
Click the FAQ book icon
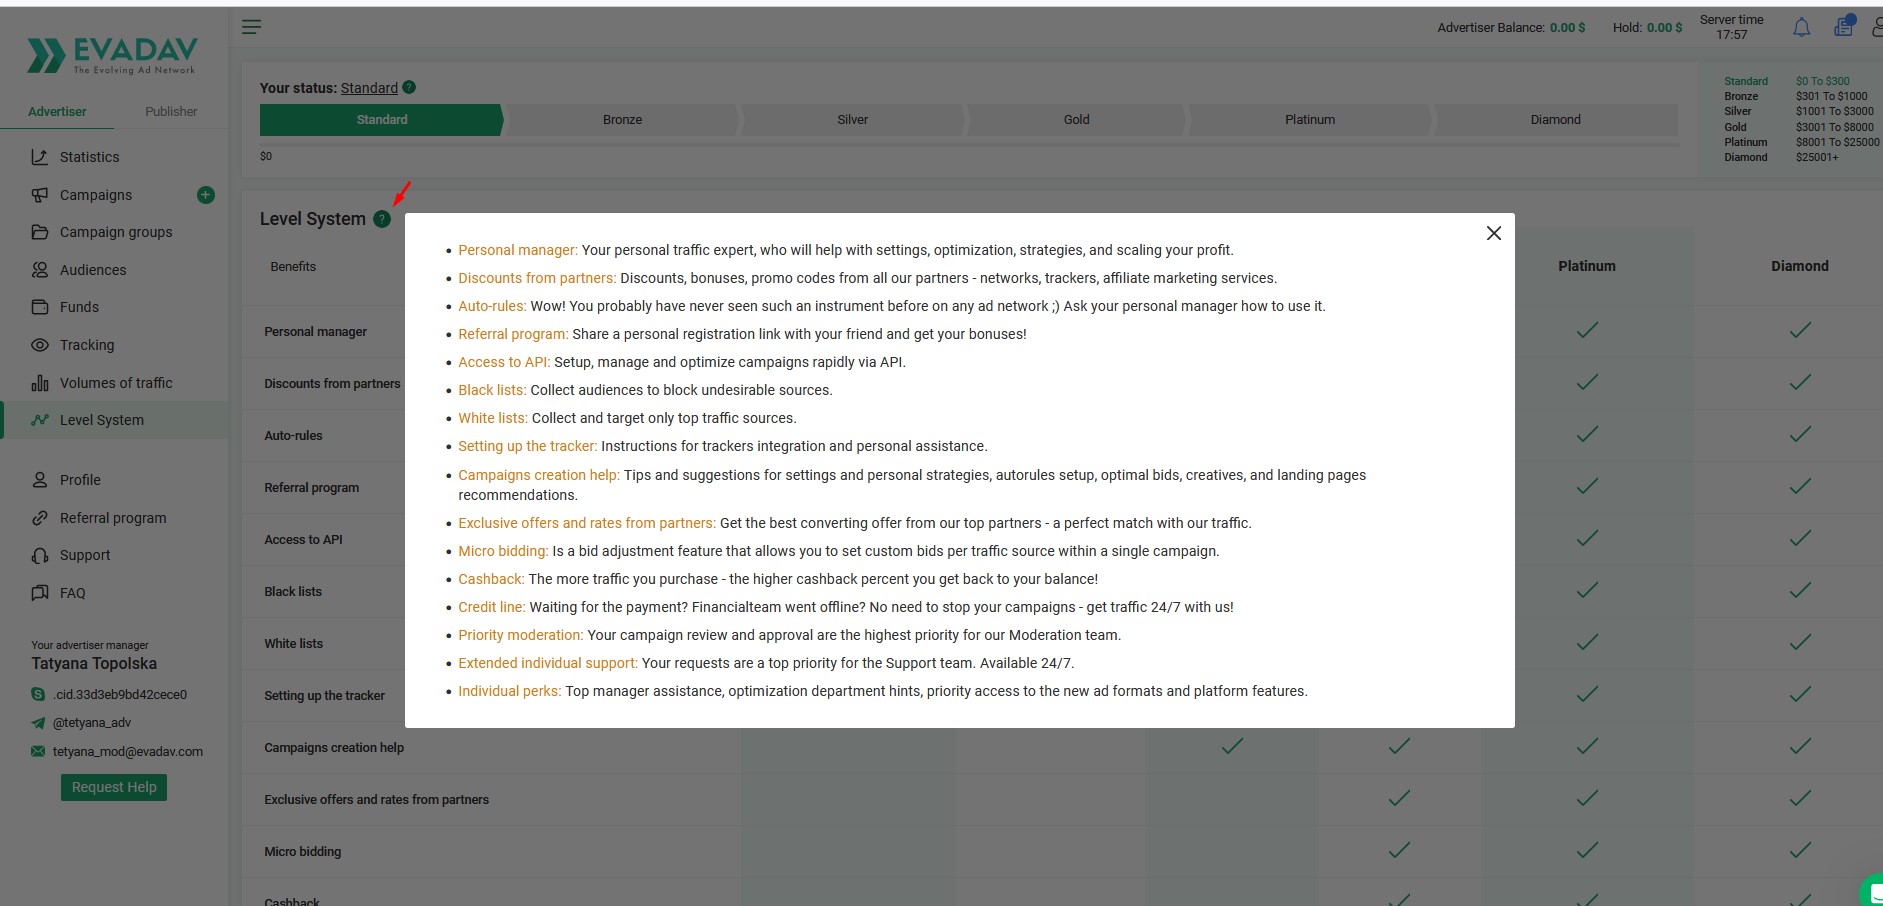click(x=40, y=593)
